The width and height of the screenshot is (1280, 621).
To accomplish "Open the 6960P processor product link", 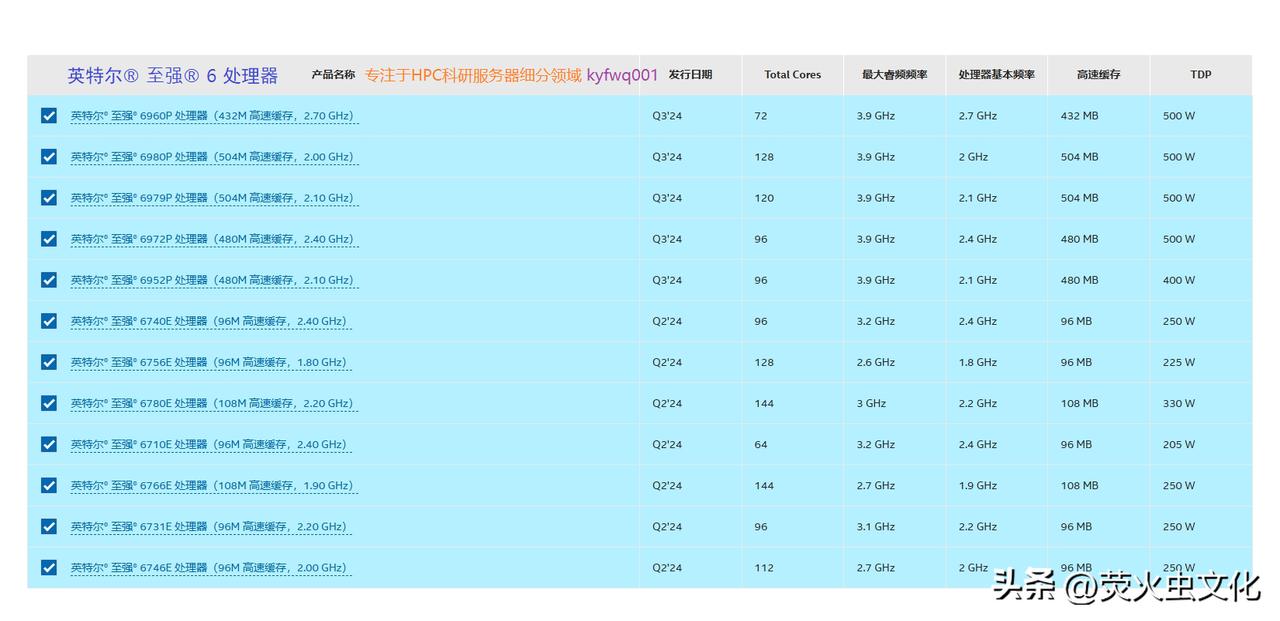I will pyautogui.click(x=214, y=116).
